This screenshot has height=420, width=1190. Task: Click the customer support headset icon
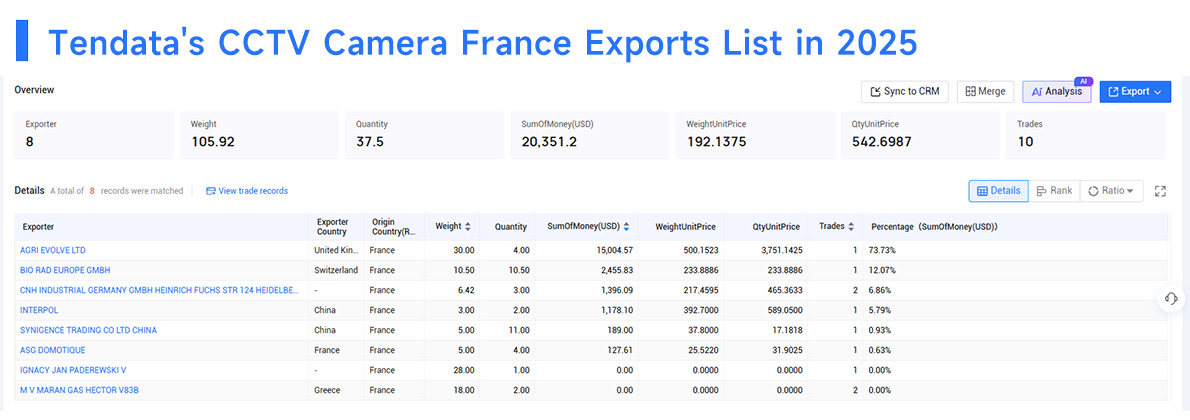pyautogui.click(x=1170, y=298)
